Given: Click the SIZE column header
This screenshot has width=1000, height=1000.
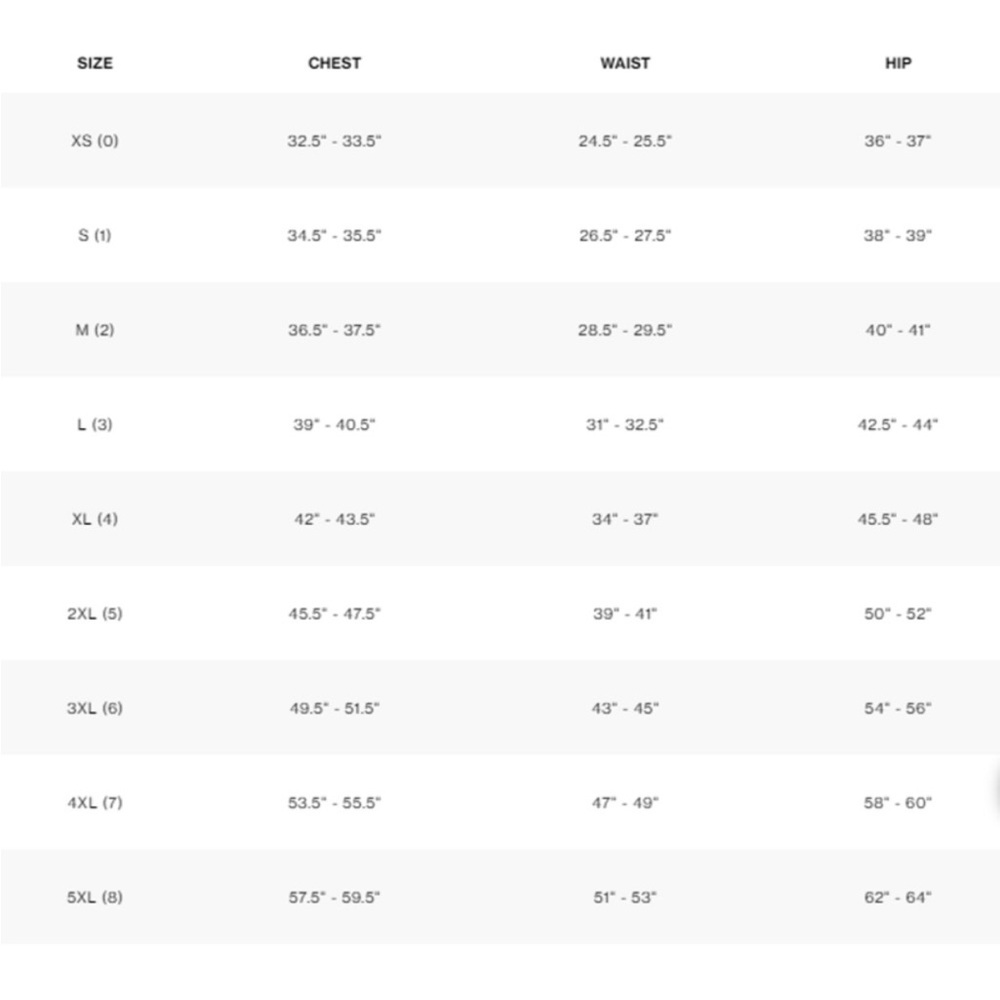Looking at the screenshot, I should [95, 63].
